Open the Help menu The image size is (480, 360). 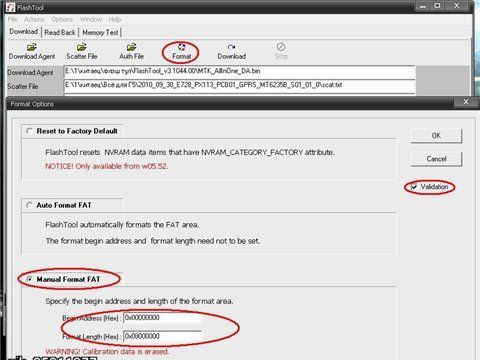115,19
